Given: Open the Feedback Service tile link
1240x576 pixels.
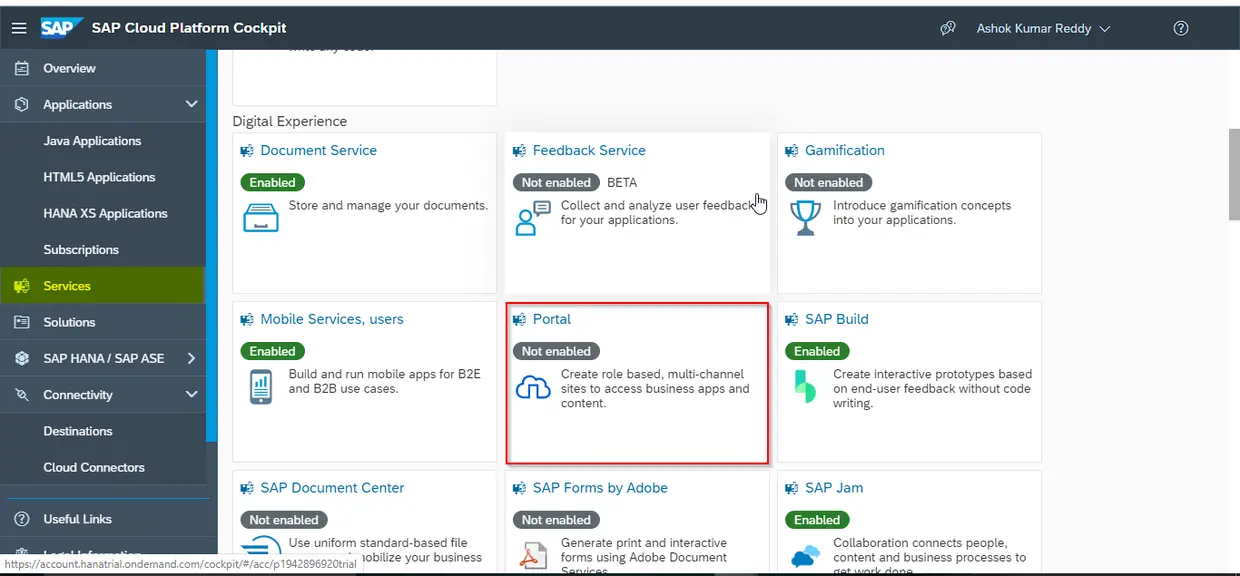Looking at the screenshot, I should tap(589, 150).
